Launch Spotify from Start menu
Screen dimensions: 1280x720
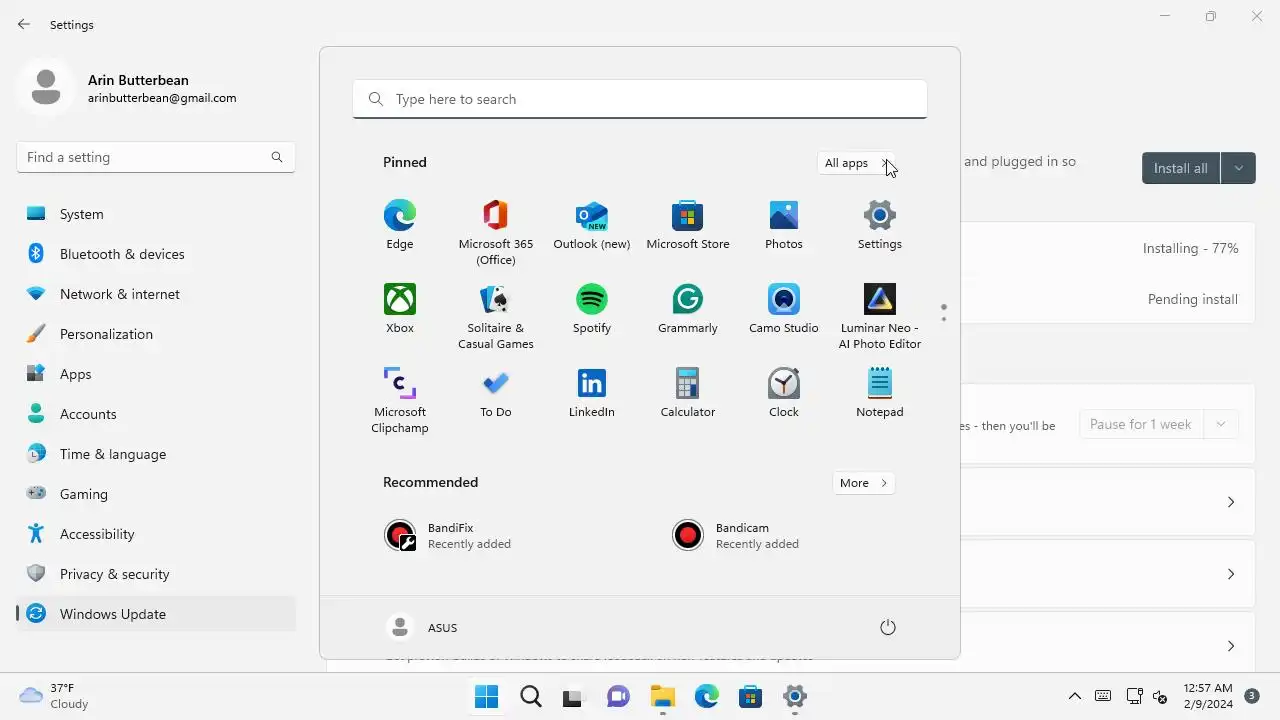click(x=592, y=309)
